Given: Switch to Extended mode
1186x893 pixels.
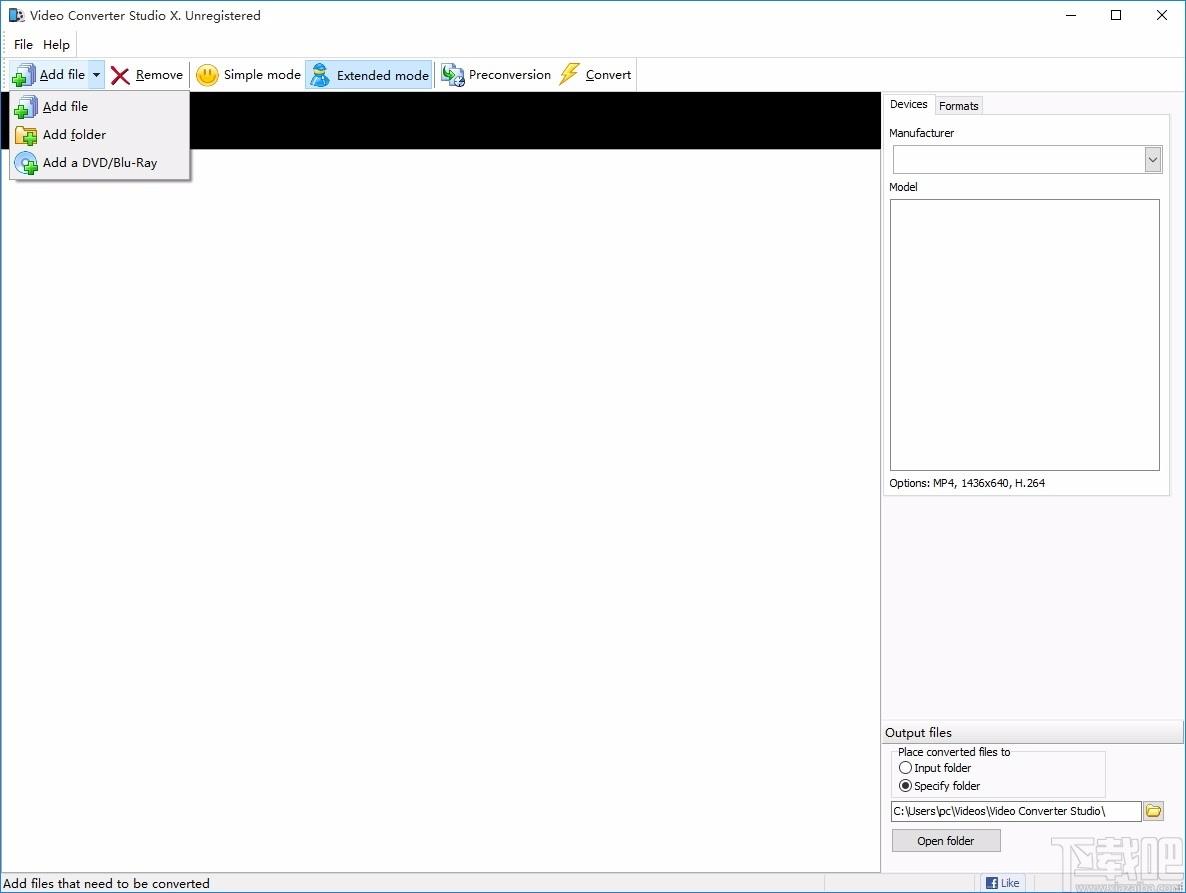Looking at the screenshot, I should [369, 75].
